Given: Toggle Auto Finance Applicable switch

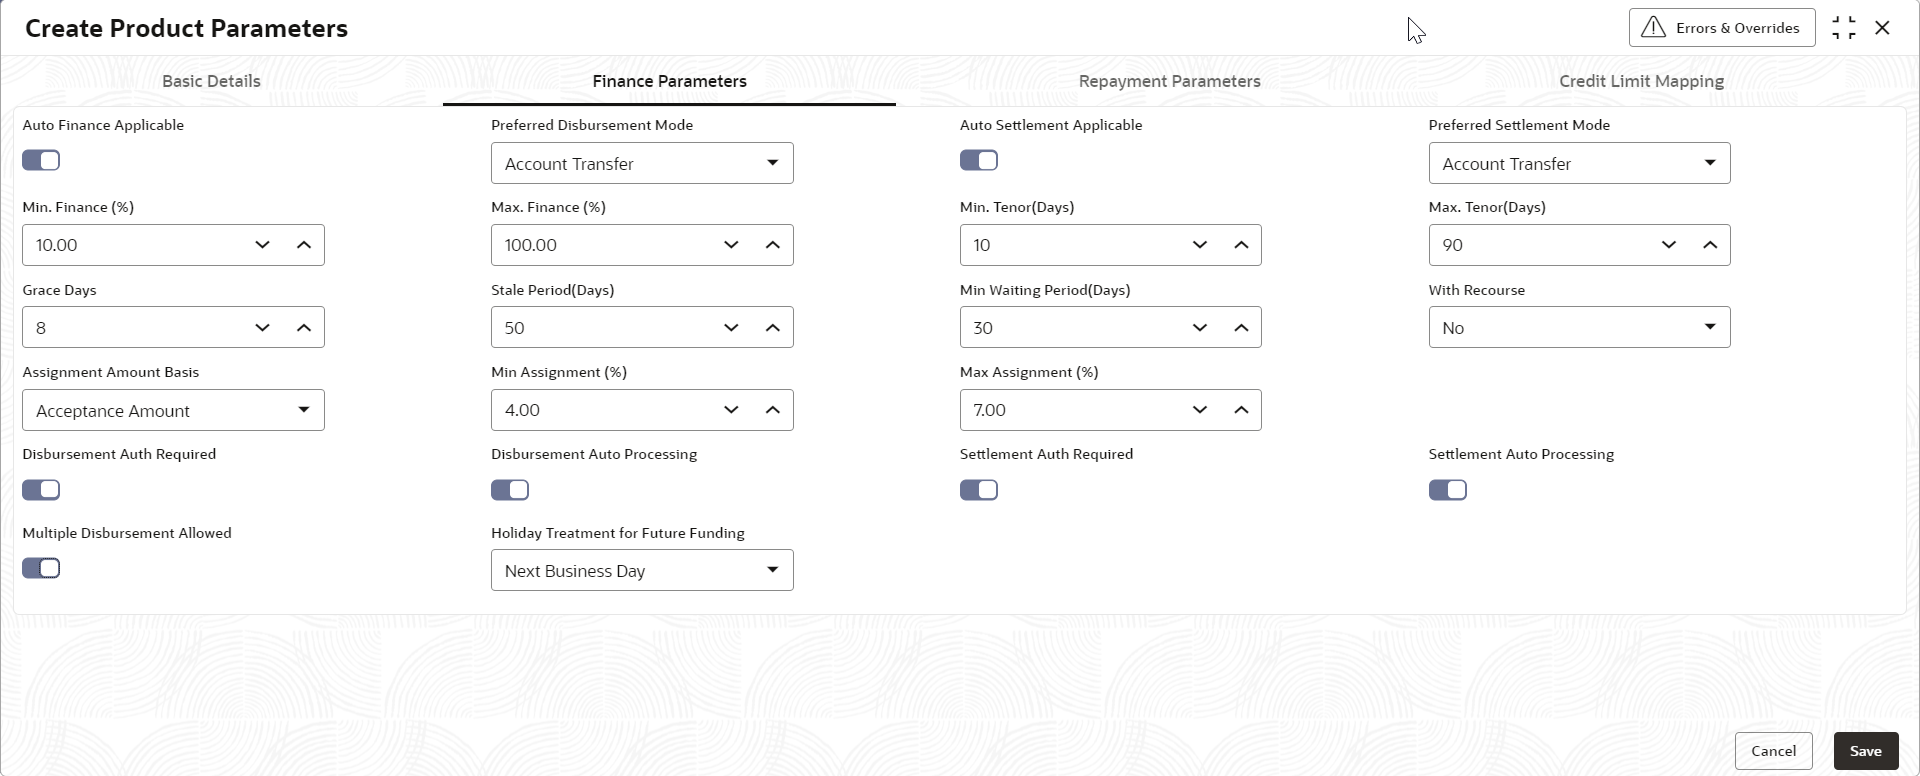Looking at the screenshot, I should pos(41,160).
